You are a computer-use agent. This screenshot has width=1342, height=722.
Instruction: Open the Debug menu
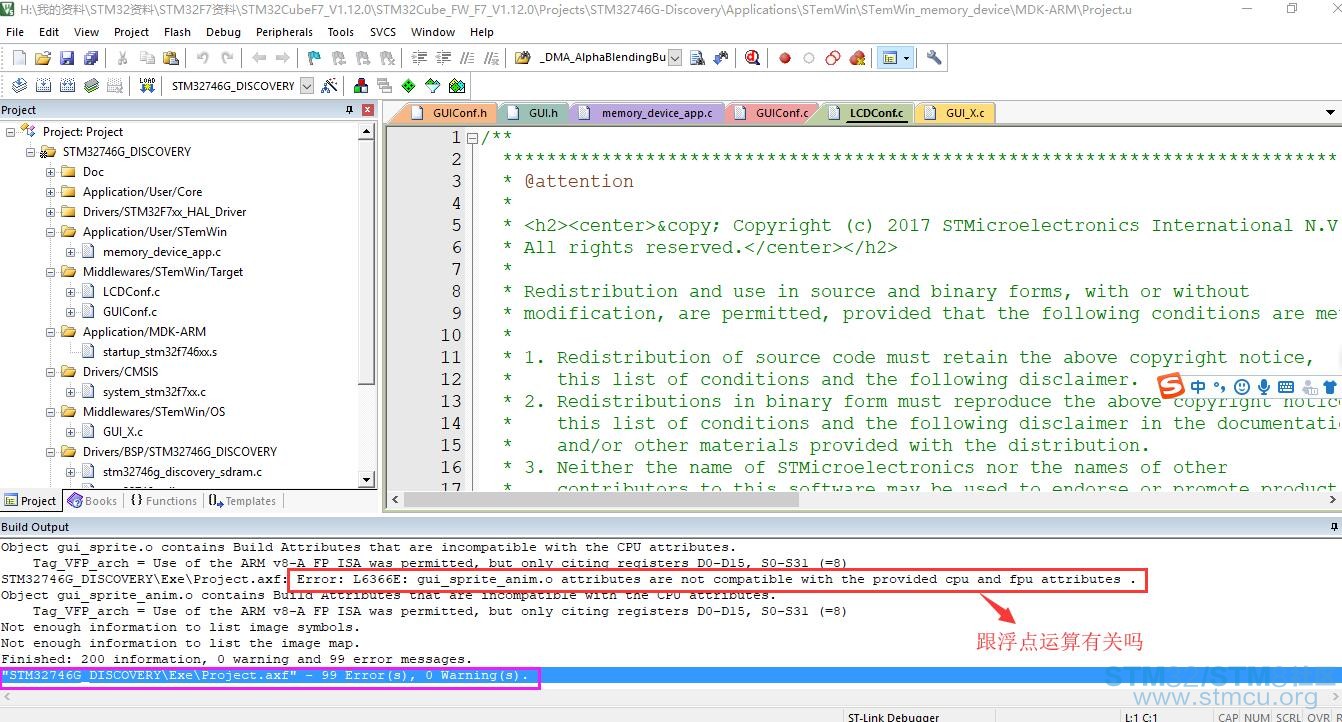click(223, 32)
